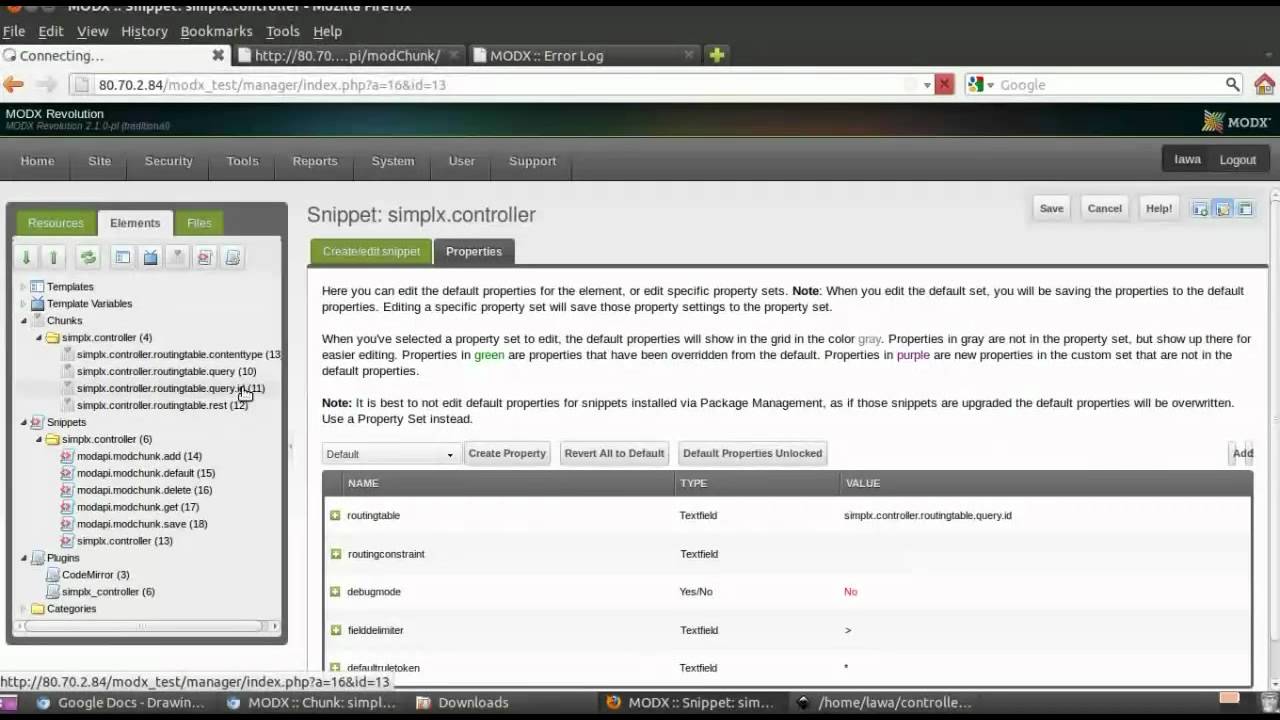Screen dimensions: 1280x720
Task: Click the collapse-all green up-arrow tree icon
Action: pyautogui.click(x=54, y=257)
